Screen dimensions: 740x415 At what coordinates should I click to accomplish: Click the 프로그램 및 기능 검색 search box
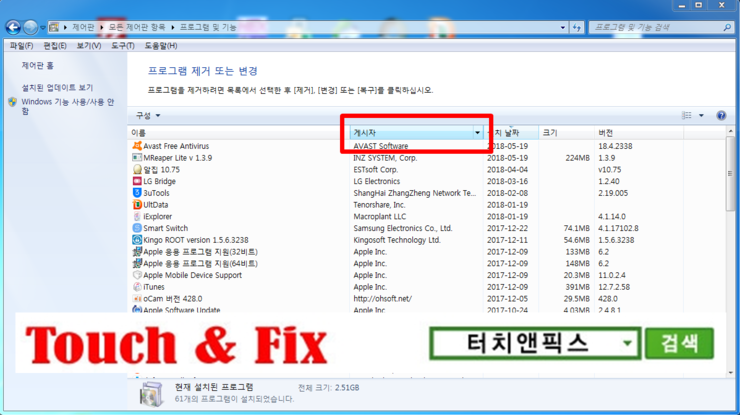(x=656, y=27)
